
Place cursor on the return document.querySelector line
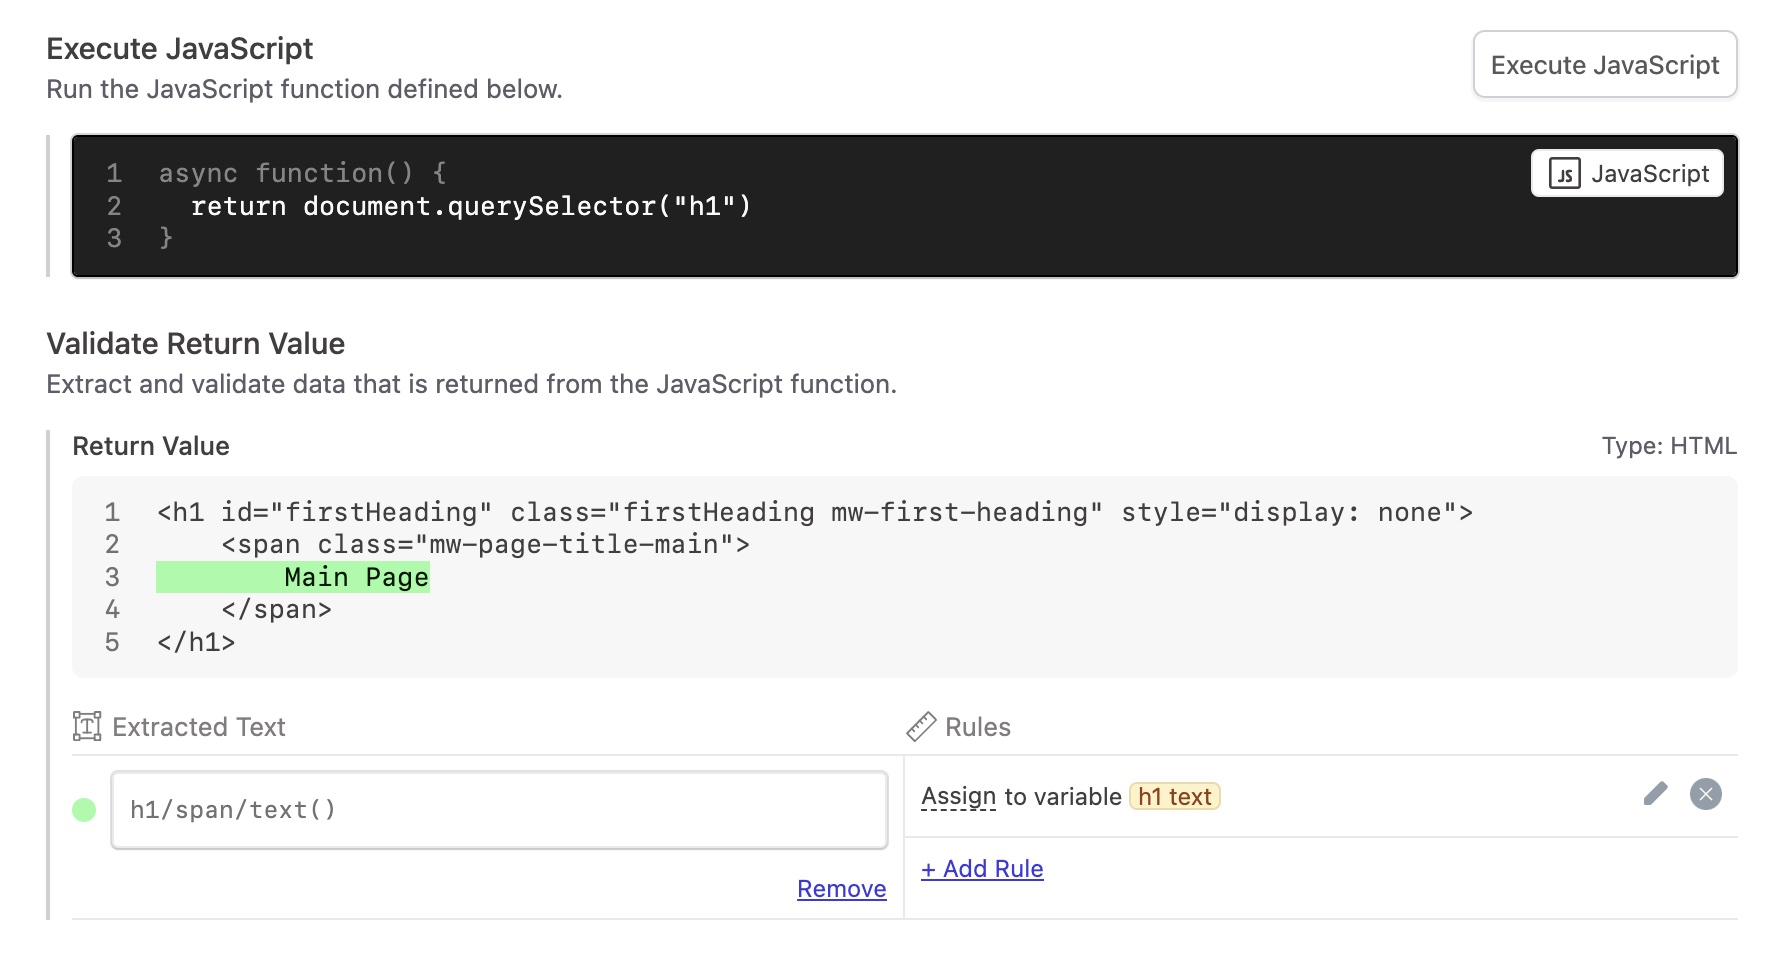(x=470, y=207)
